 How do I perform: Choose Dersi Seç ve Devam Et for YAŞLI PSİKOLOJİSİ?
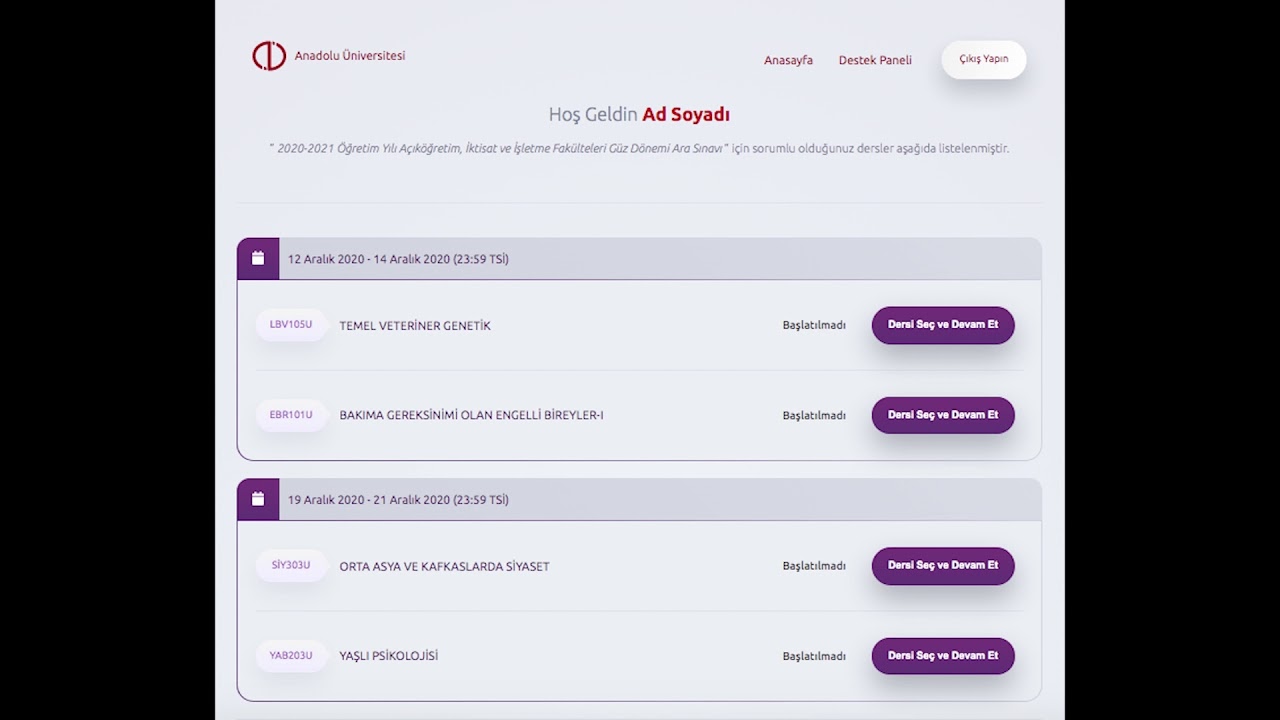[943, 656]
